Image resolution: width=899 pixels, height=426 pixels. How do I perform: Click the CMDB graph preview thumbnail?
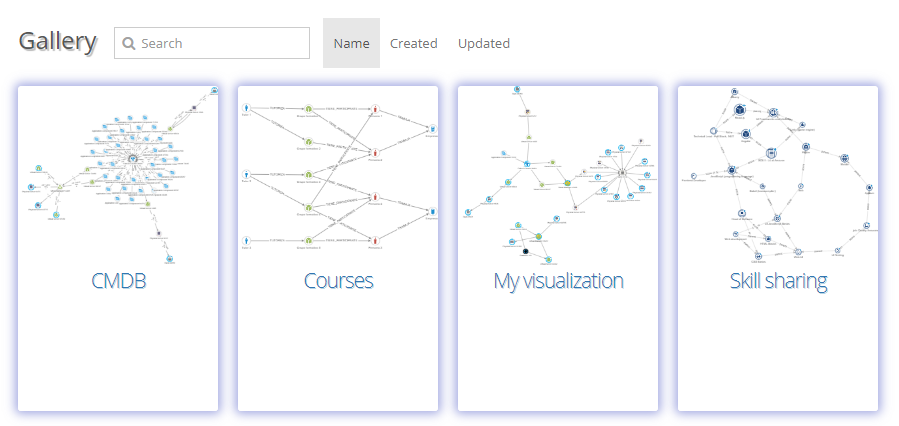point(118,175)
